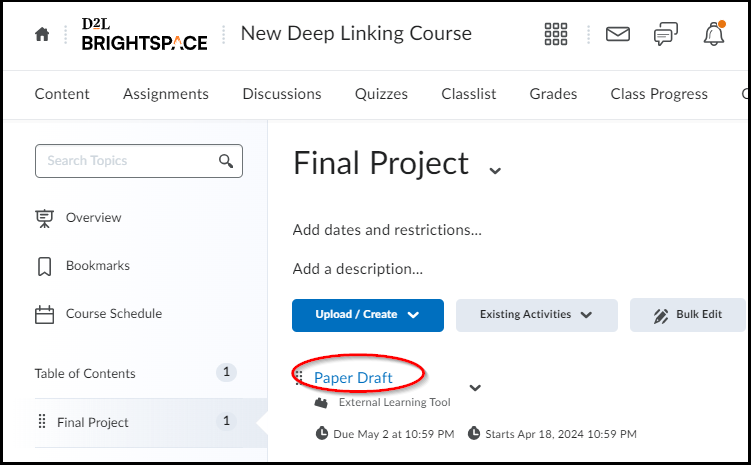Open the Quizzes nav item
Image resolution: width=751 pixels, height=465 pixels.
[x=381, y=94]
